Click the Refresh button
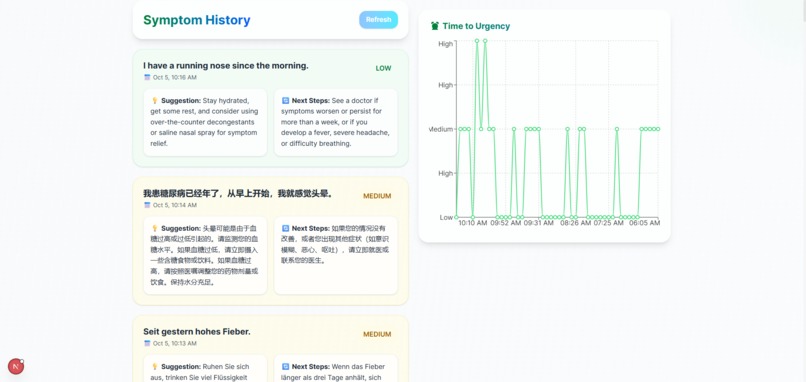This screenshot has width=806, height=382. tap(378, 20)
